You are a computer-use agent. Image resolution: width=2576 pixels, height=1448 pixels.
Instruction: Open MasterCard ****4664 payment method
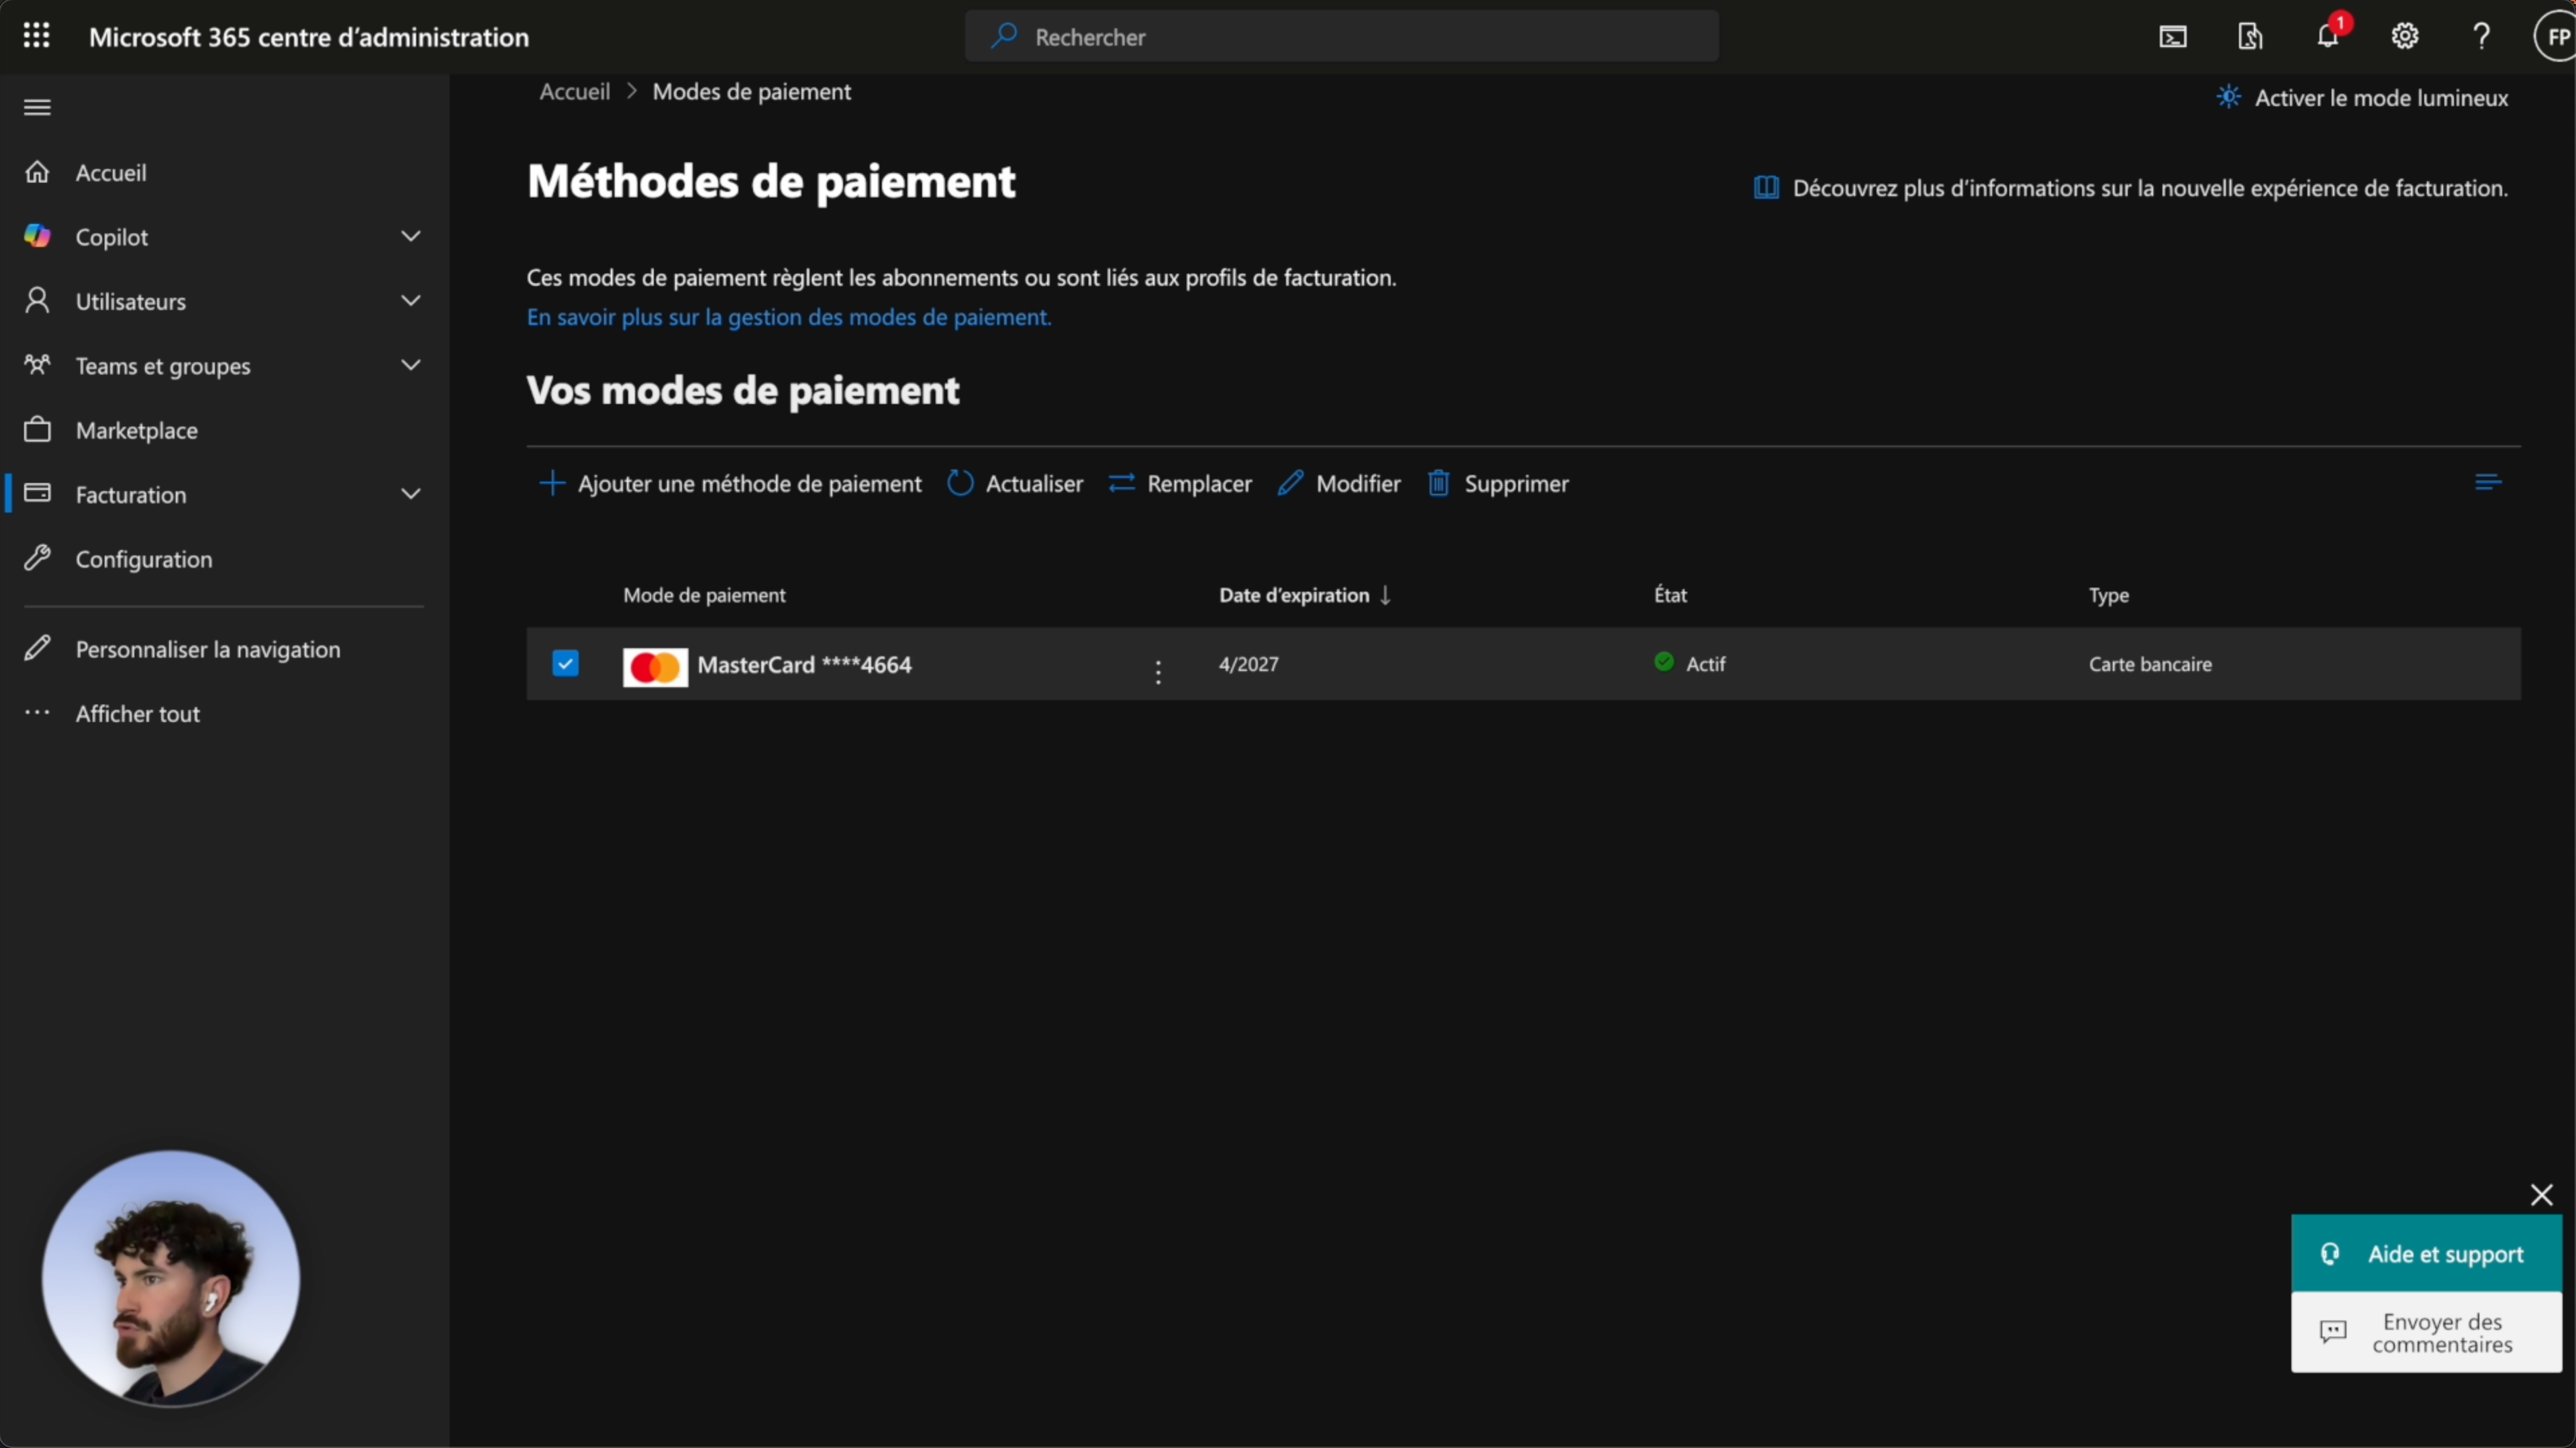pyautogui.click(x=804, y=665)
